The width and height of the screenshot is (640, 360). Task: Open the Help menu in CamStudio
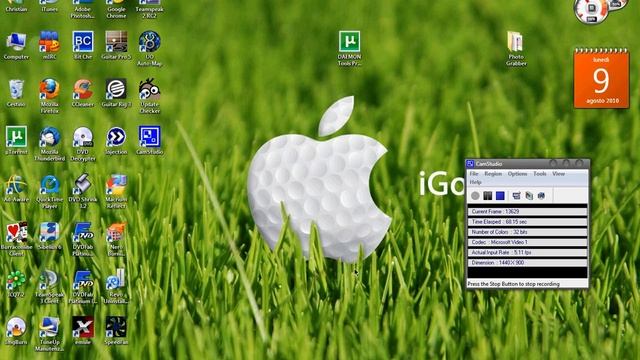pos(476,182)
